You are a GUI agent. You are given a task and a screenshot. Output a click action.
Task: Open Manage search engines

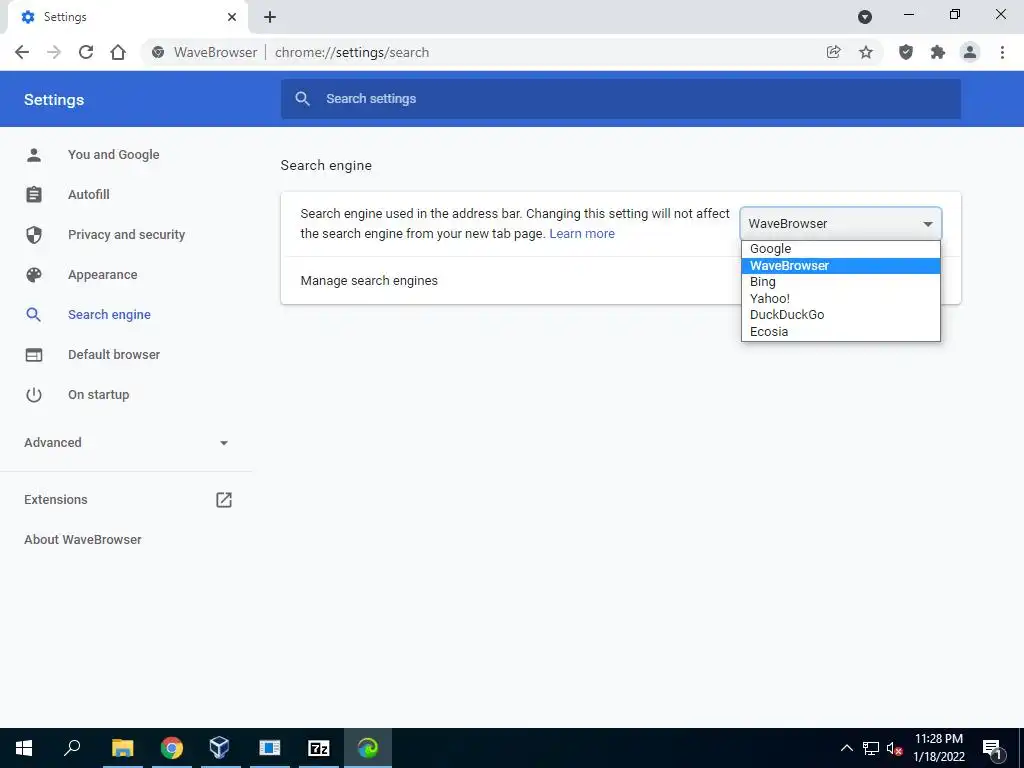click(x=369, y=281)
